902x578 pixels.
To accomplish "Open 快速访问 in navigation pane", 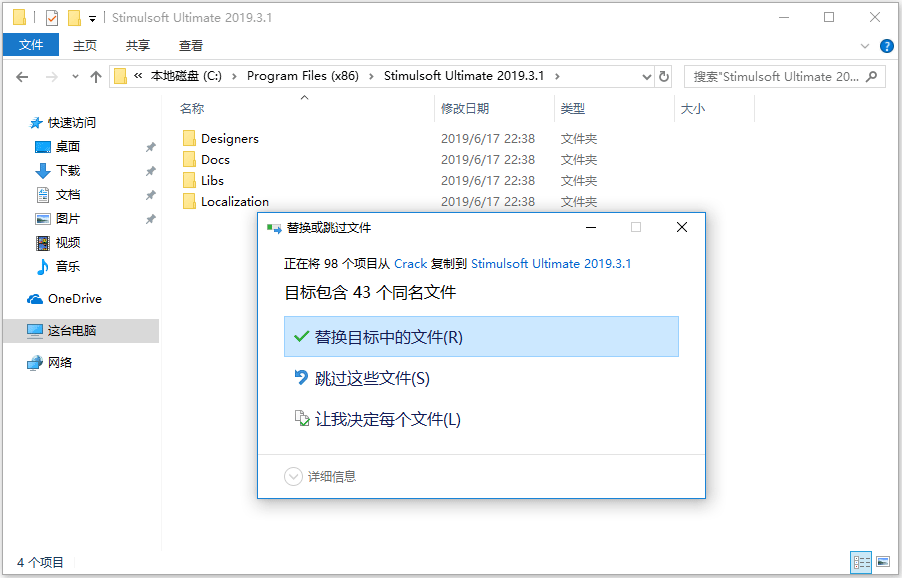I will (71, 123).
